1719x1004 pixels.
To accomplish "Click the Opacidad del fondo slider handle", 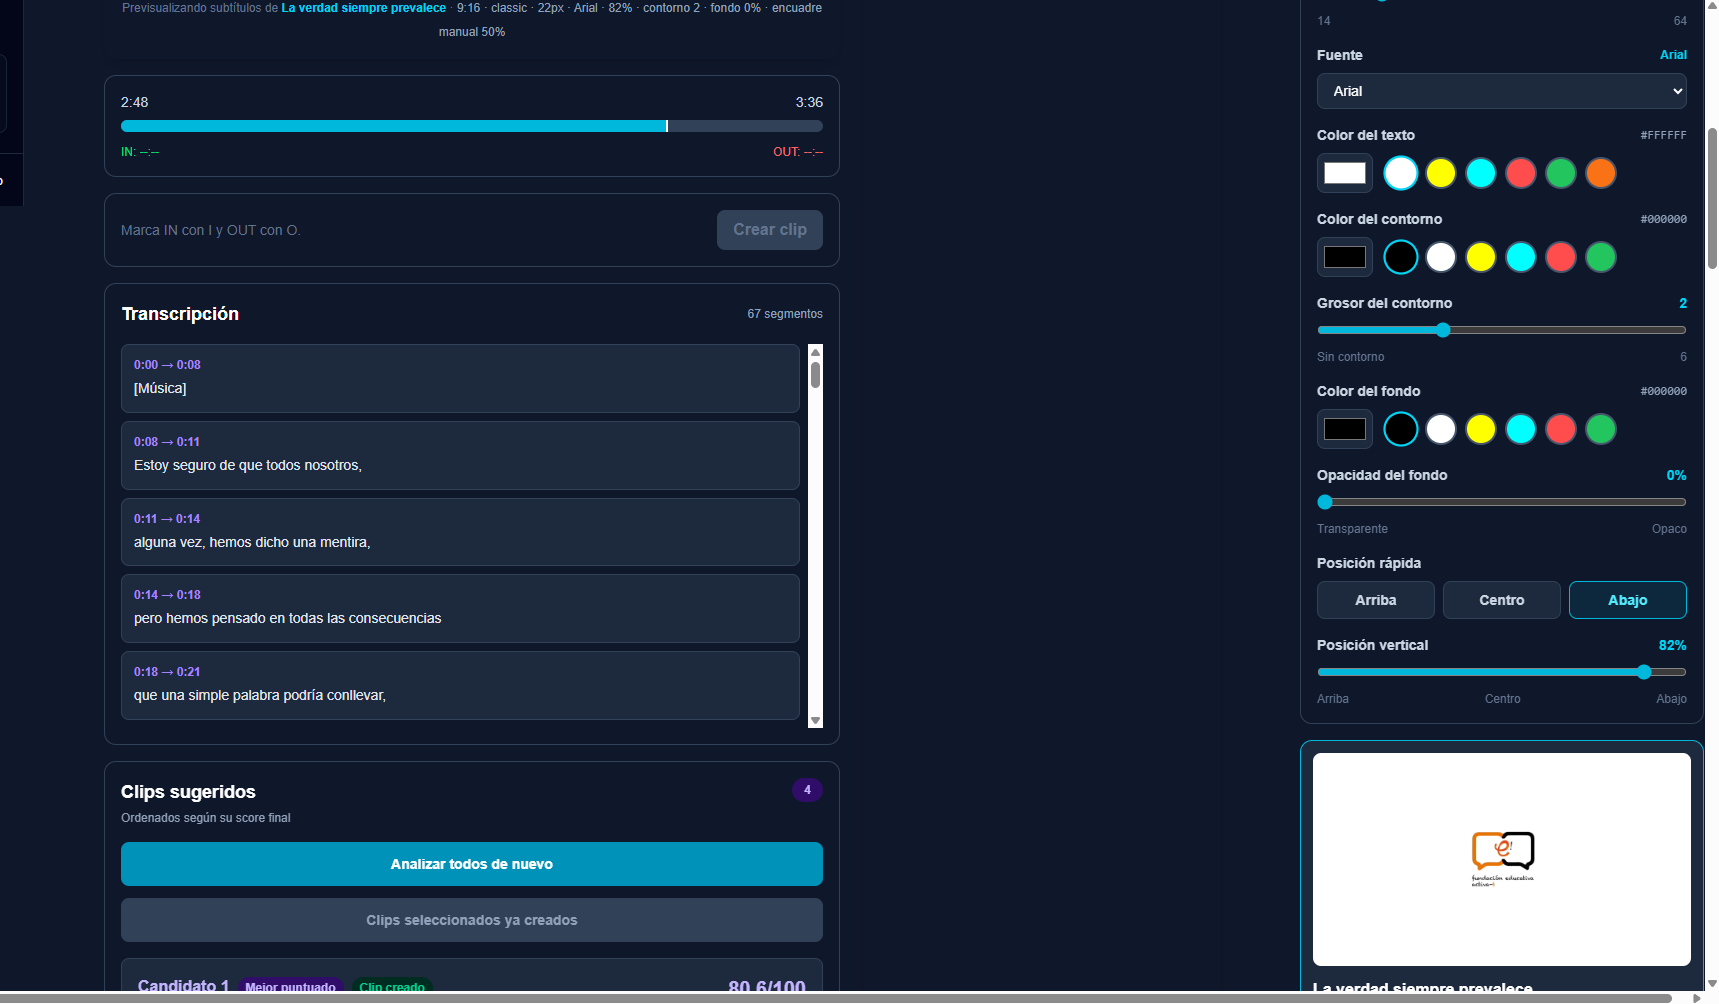I will point(1325,502).
